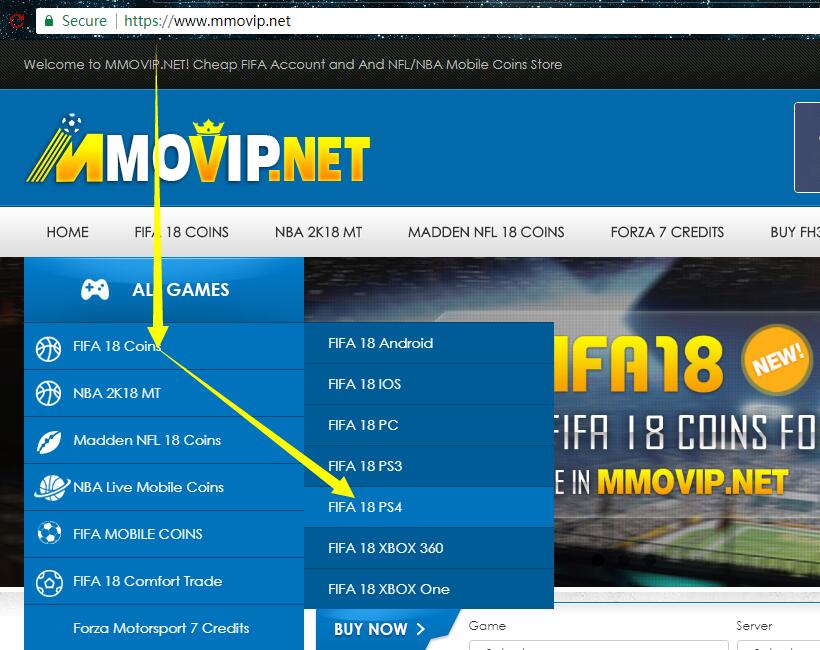Choose FIFA 18 IOS submenu item

429,384
